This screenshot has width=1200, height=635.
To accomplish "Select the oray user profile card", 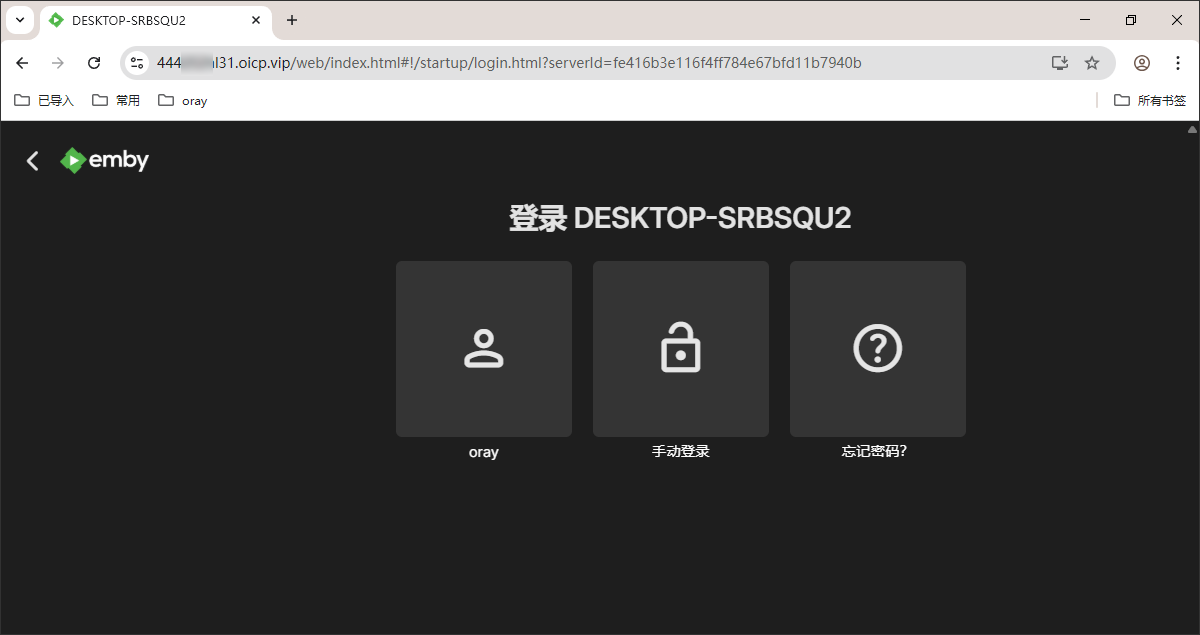I will point(484,349).
